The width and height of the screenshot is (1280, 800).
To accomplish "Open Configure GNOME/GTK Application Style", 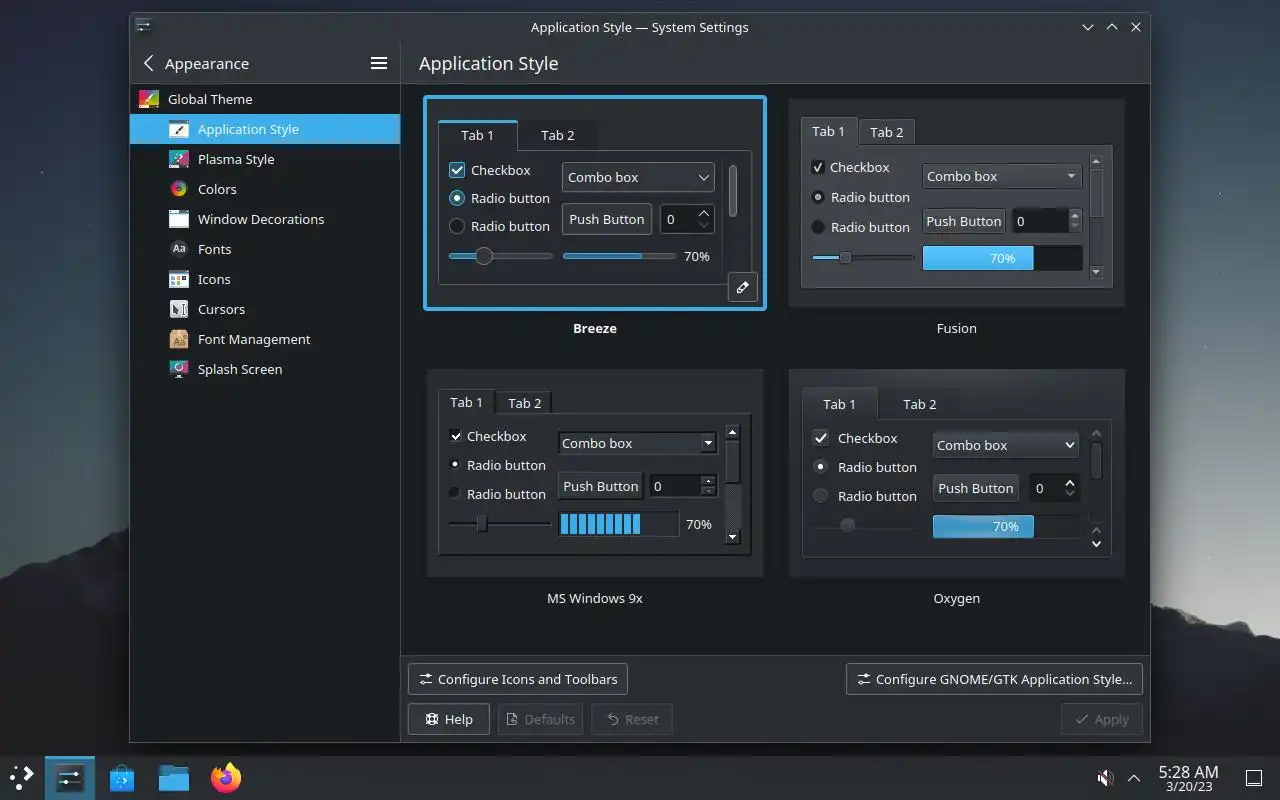I will point(994,679).
